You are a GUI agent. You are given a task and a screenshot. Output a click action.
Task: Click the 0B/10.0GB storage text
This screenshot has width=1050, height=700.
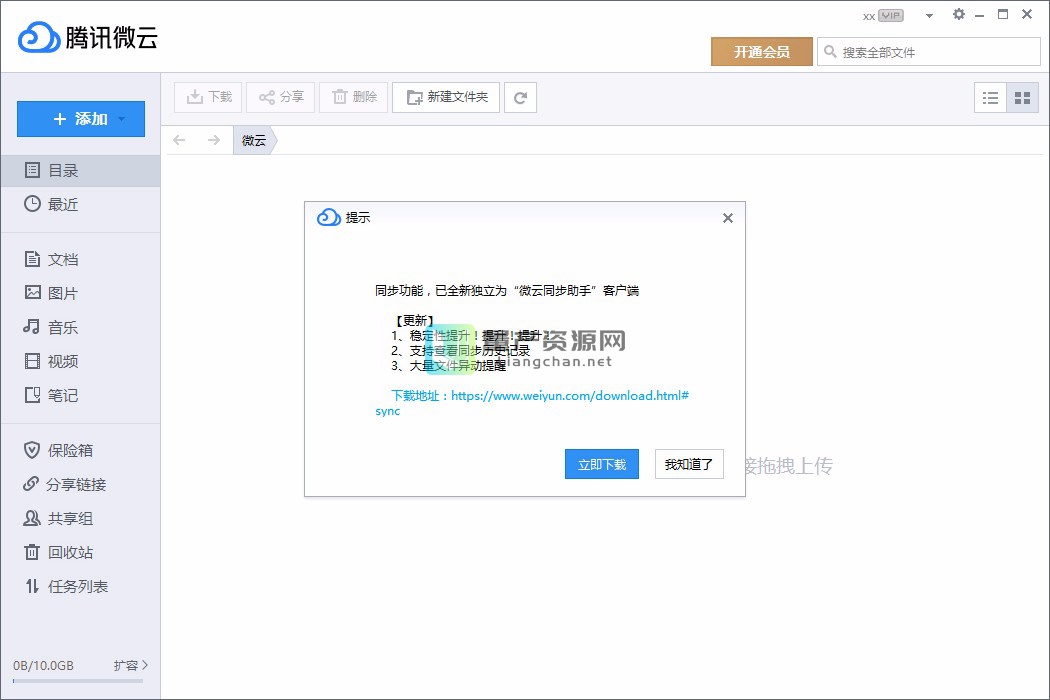(44, 666)
